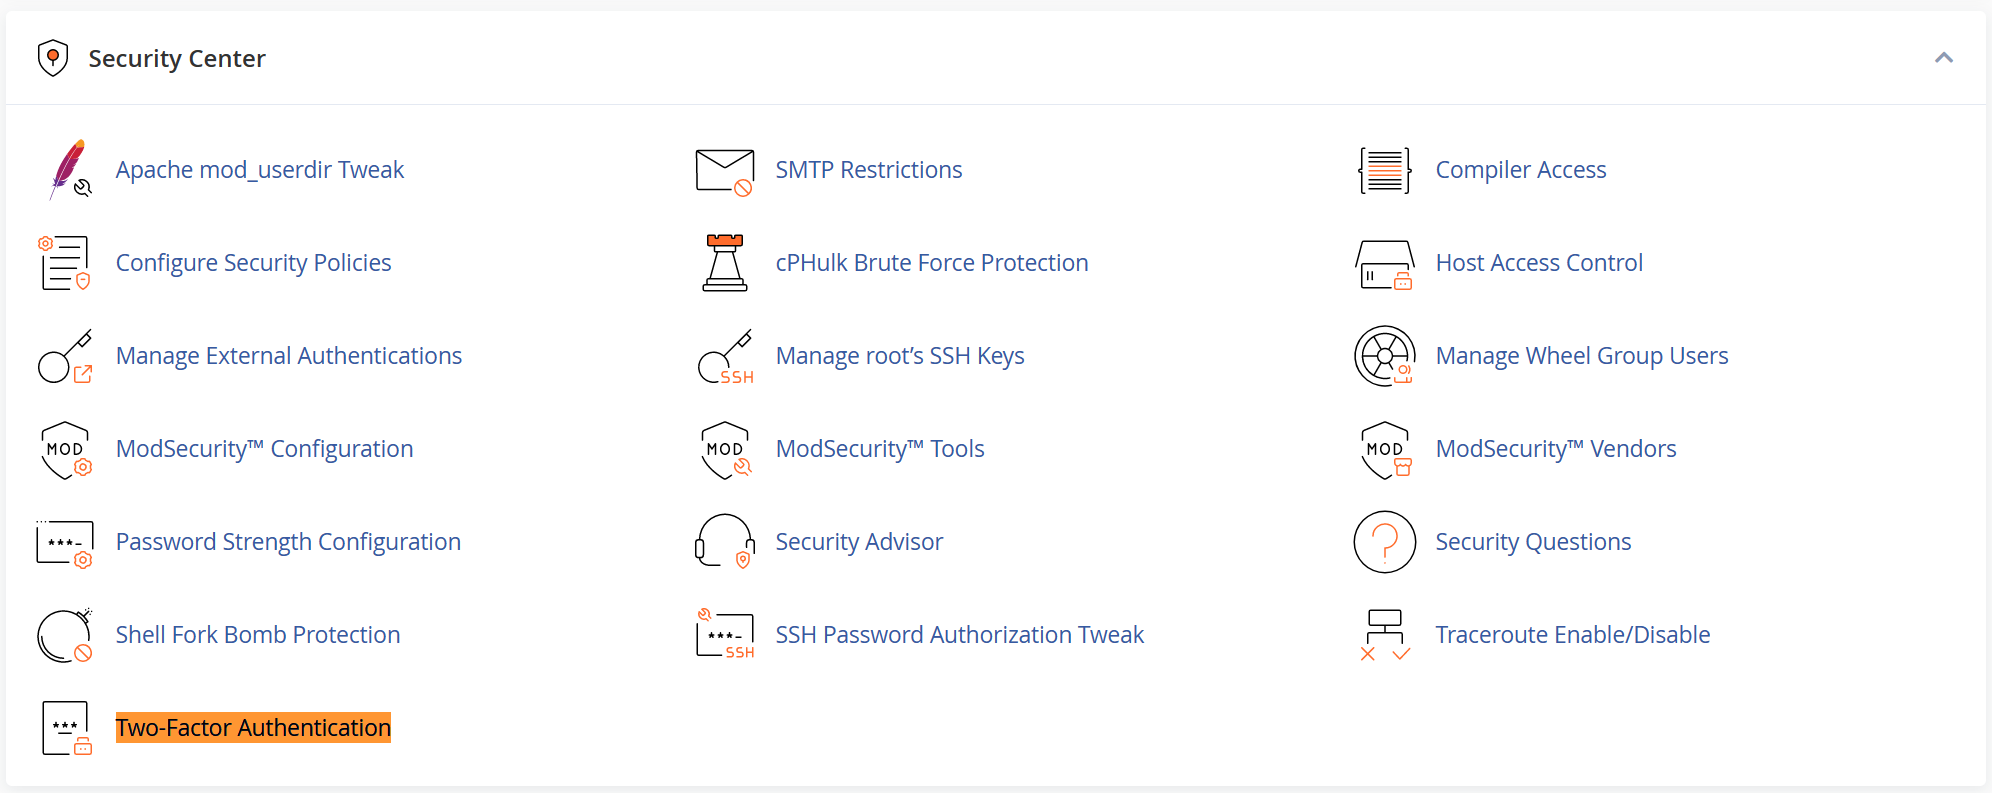
Task: Open Manage External Authentications
Action: pyautogui.click(x=288, y=356)
